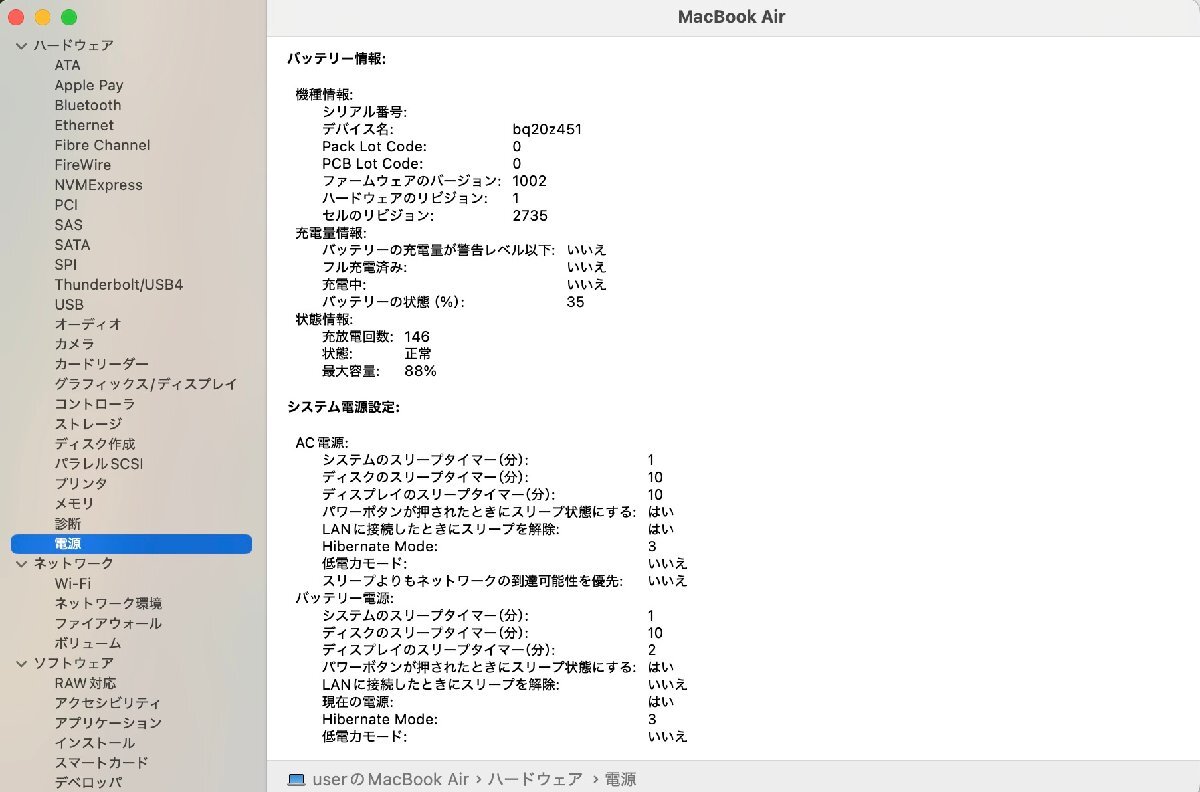Select アクセシビリティ in the sidebar

pos(108,703)
